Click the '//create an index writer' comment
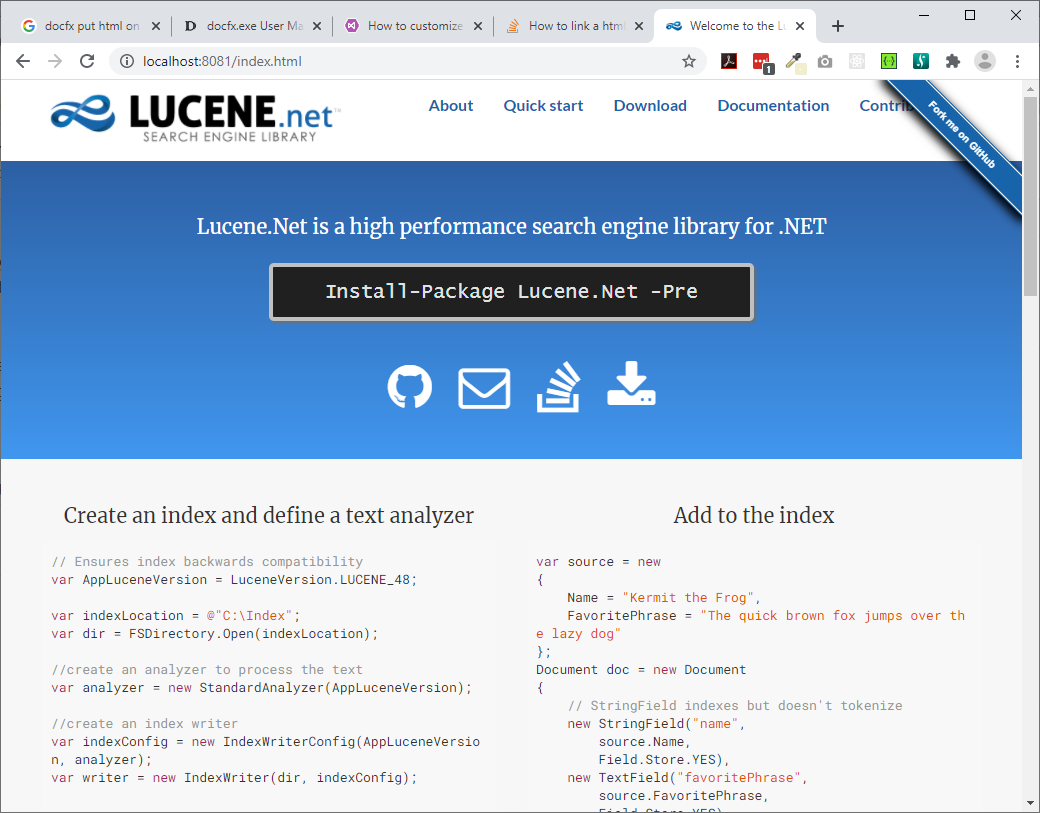The image size is (1040, 813). click(x=144, y=723)
